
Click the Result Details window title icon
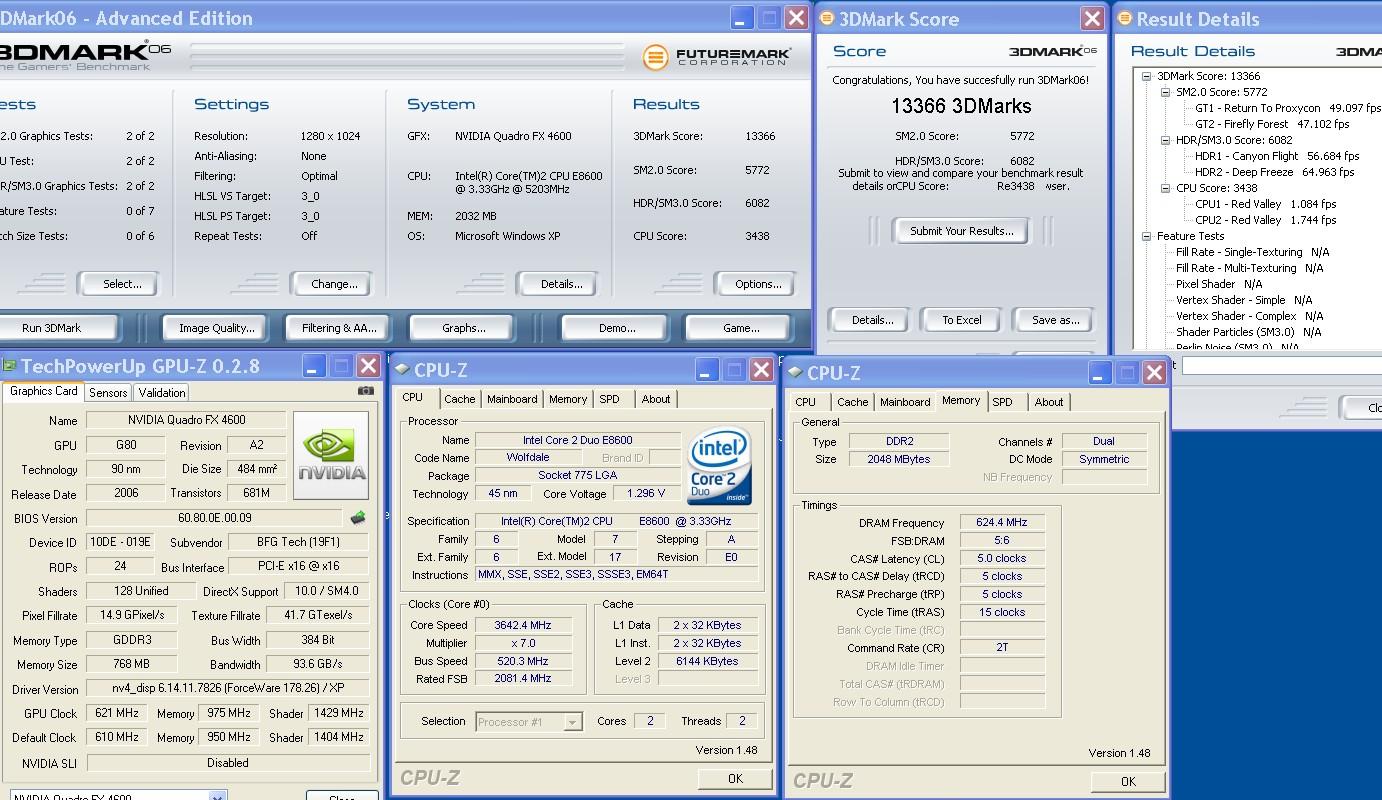[1125, 18]
